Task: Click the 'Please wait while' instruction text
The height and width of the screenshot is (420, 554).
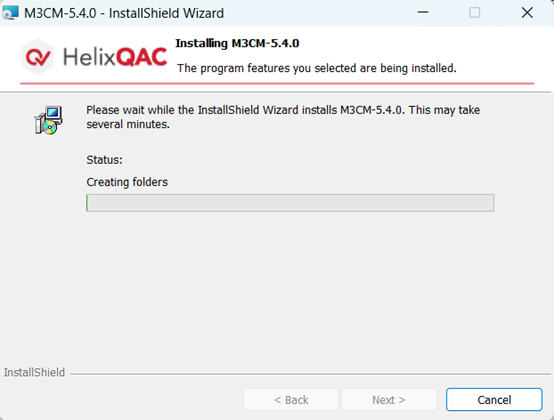Action: 283,117
